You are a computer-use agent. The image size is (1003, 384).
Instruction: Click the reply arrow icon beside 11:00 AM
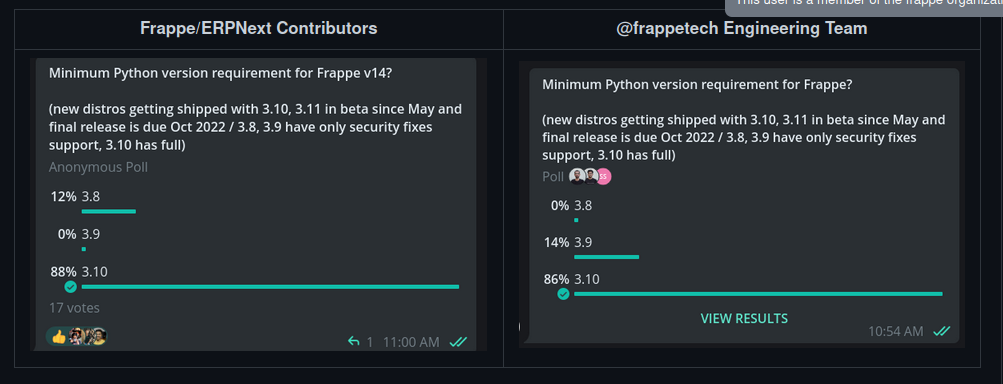click(x=354, y=342)
